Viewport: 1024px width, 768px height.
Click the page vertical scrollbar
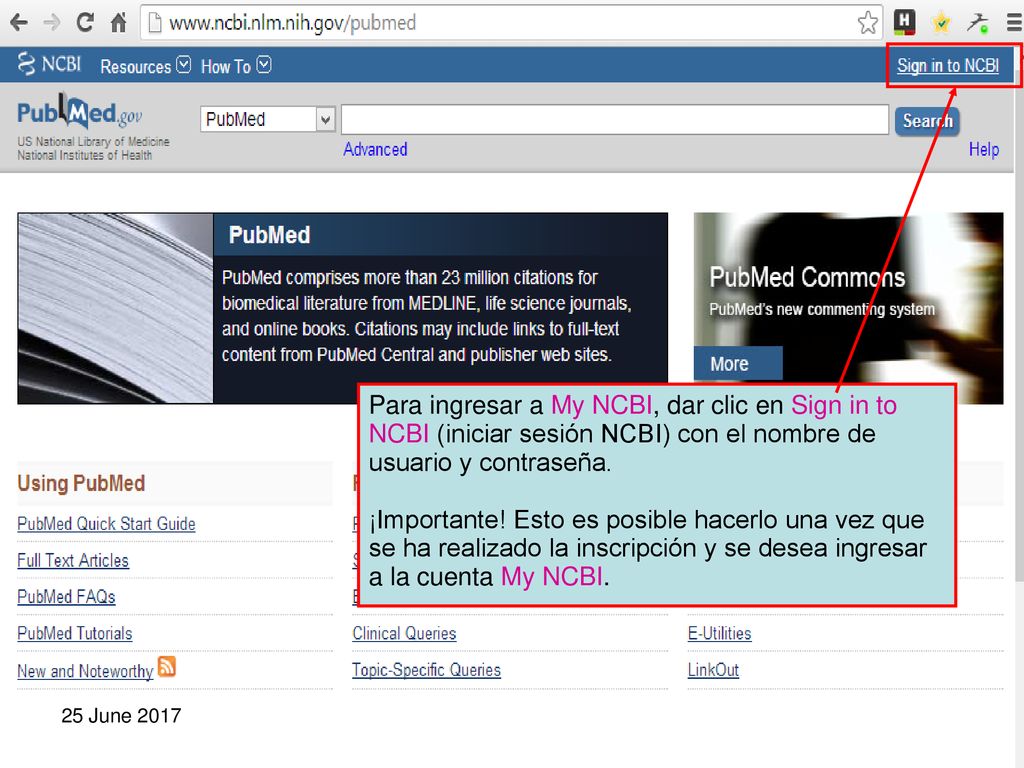click(1019, 327)
